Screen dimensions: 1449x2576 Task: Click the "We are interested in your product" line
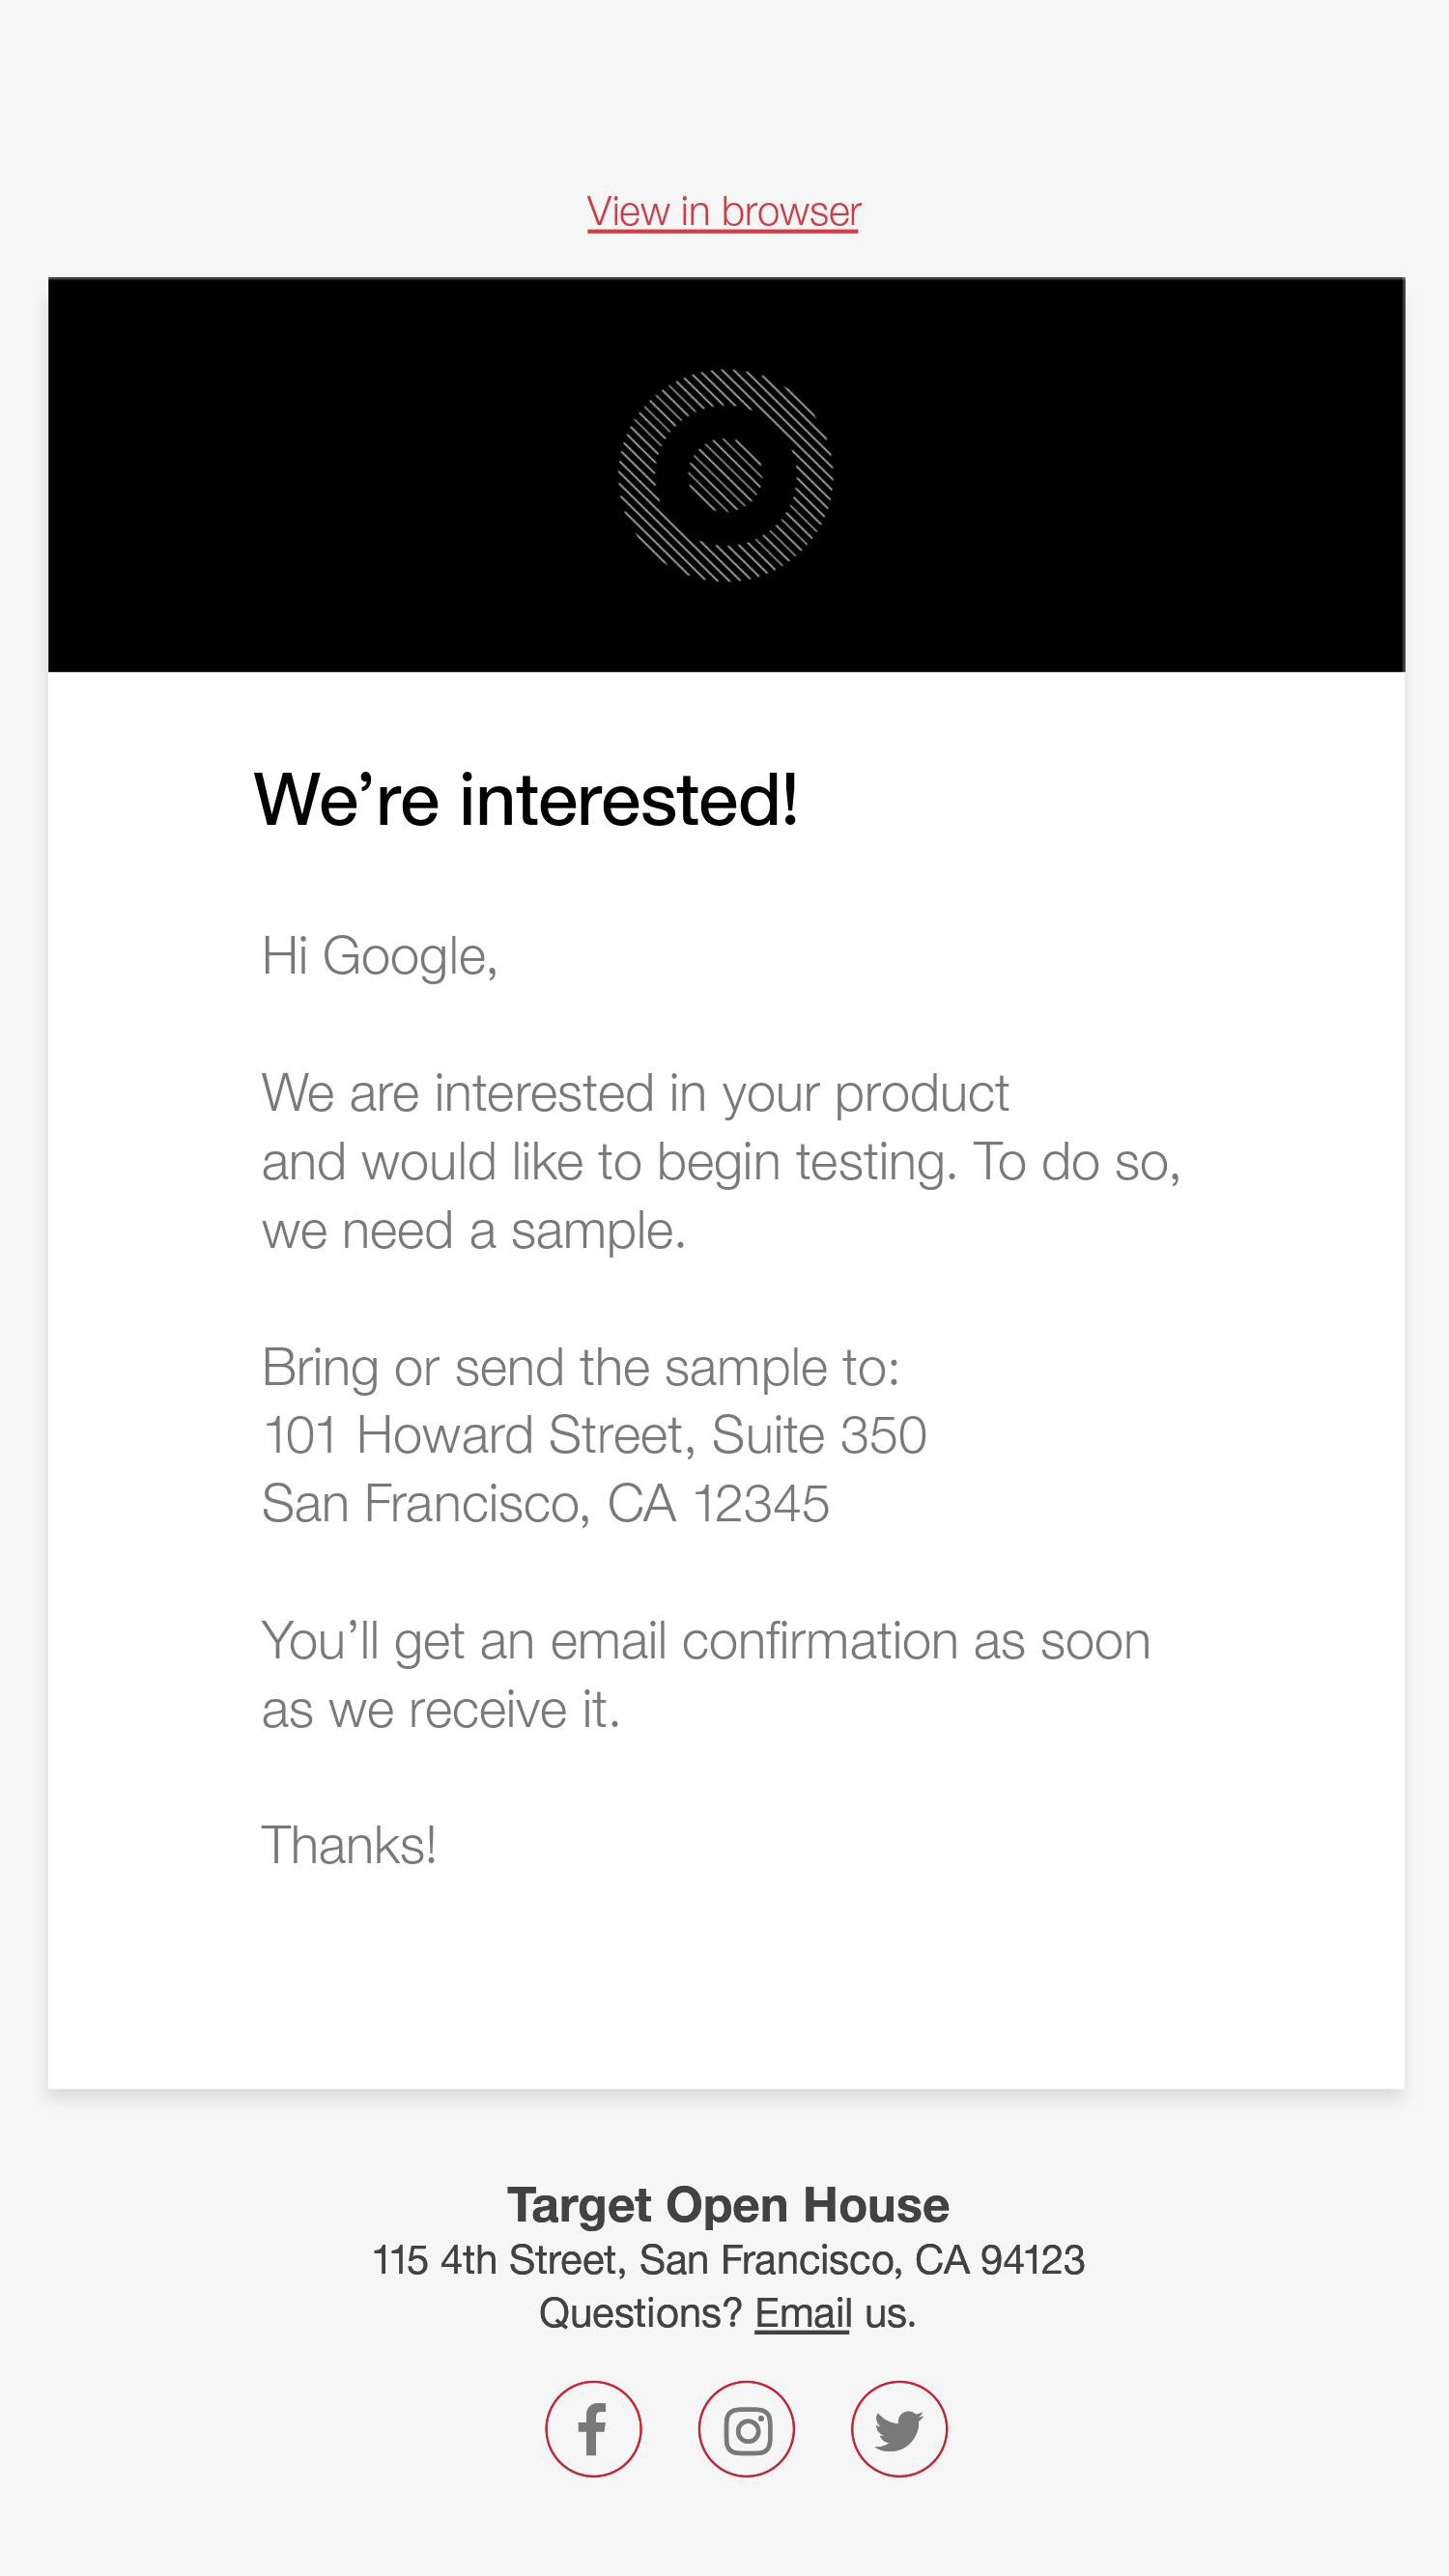pyautogui.click(x=635, y=1093)
